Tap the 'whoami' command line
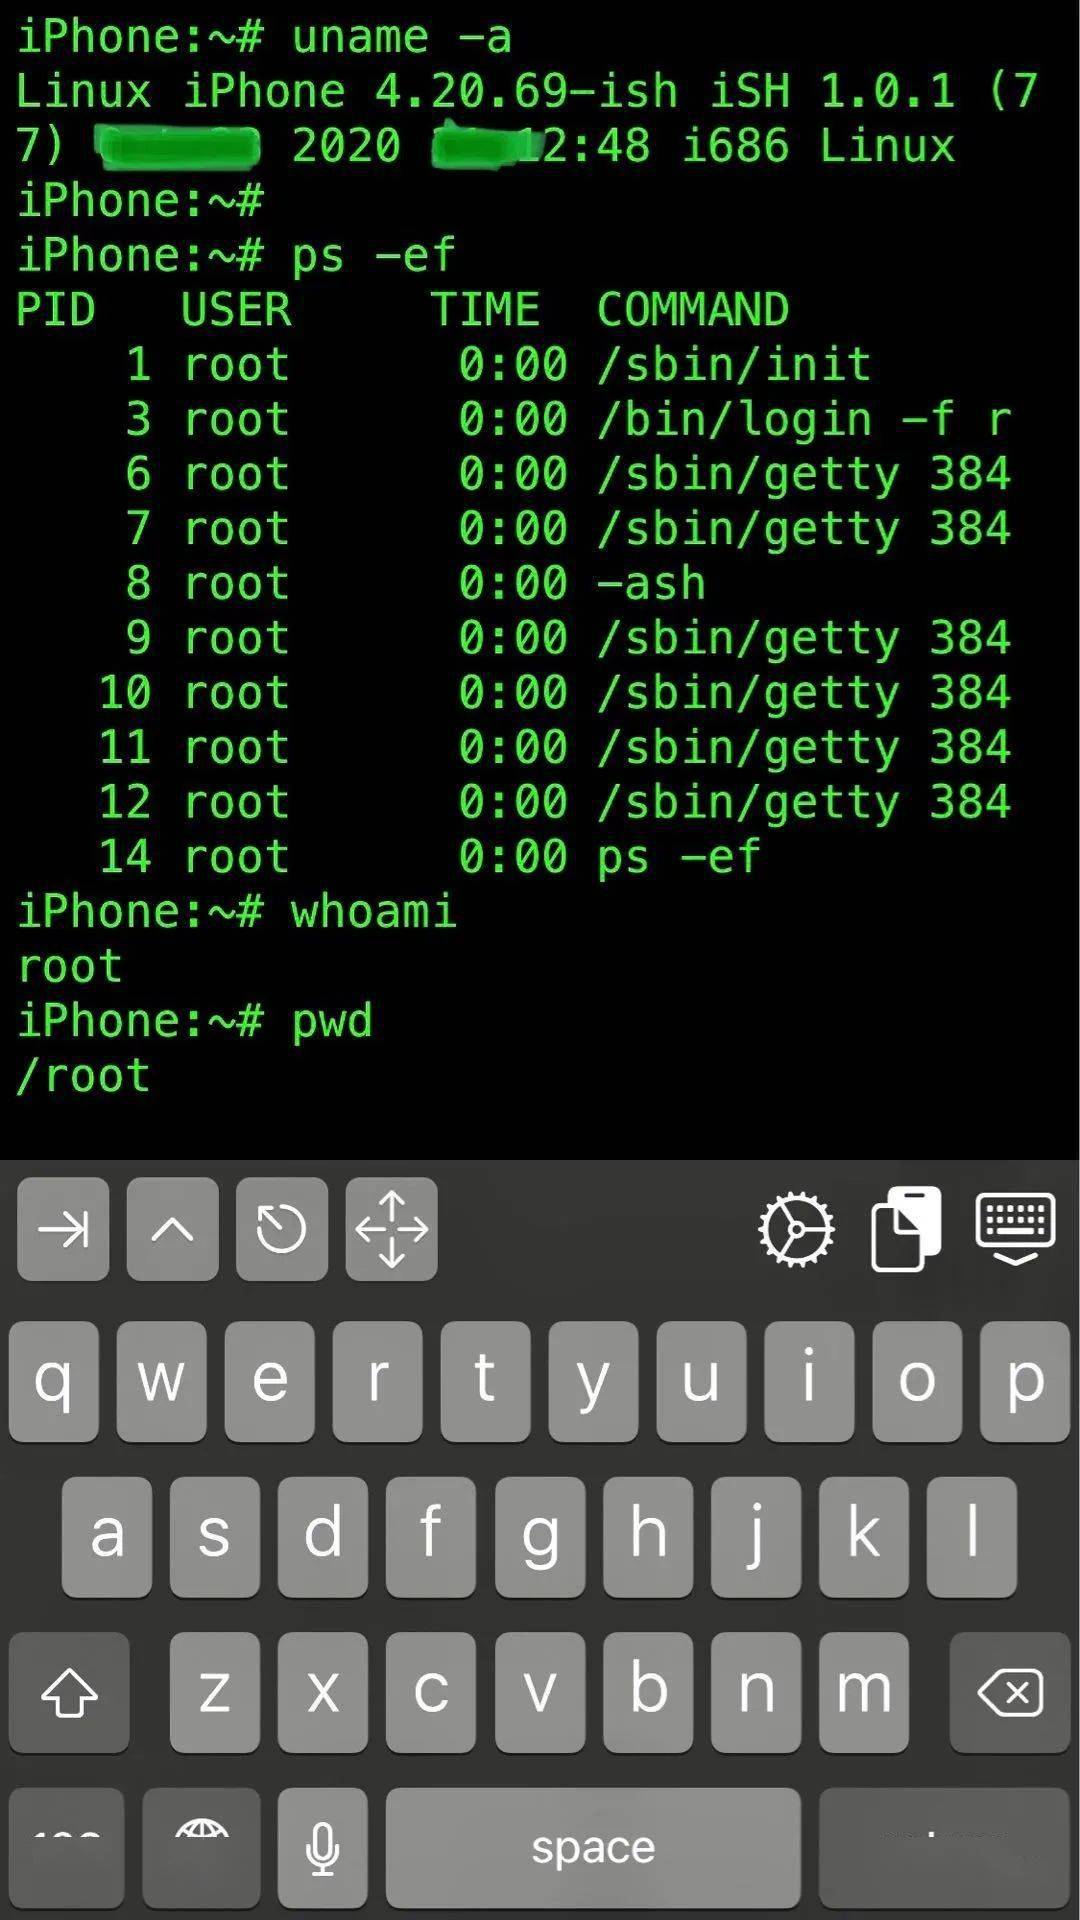1080x1920 pixels. coord(237,912)
